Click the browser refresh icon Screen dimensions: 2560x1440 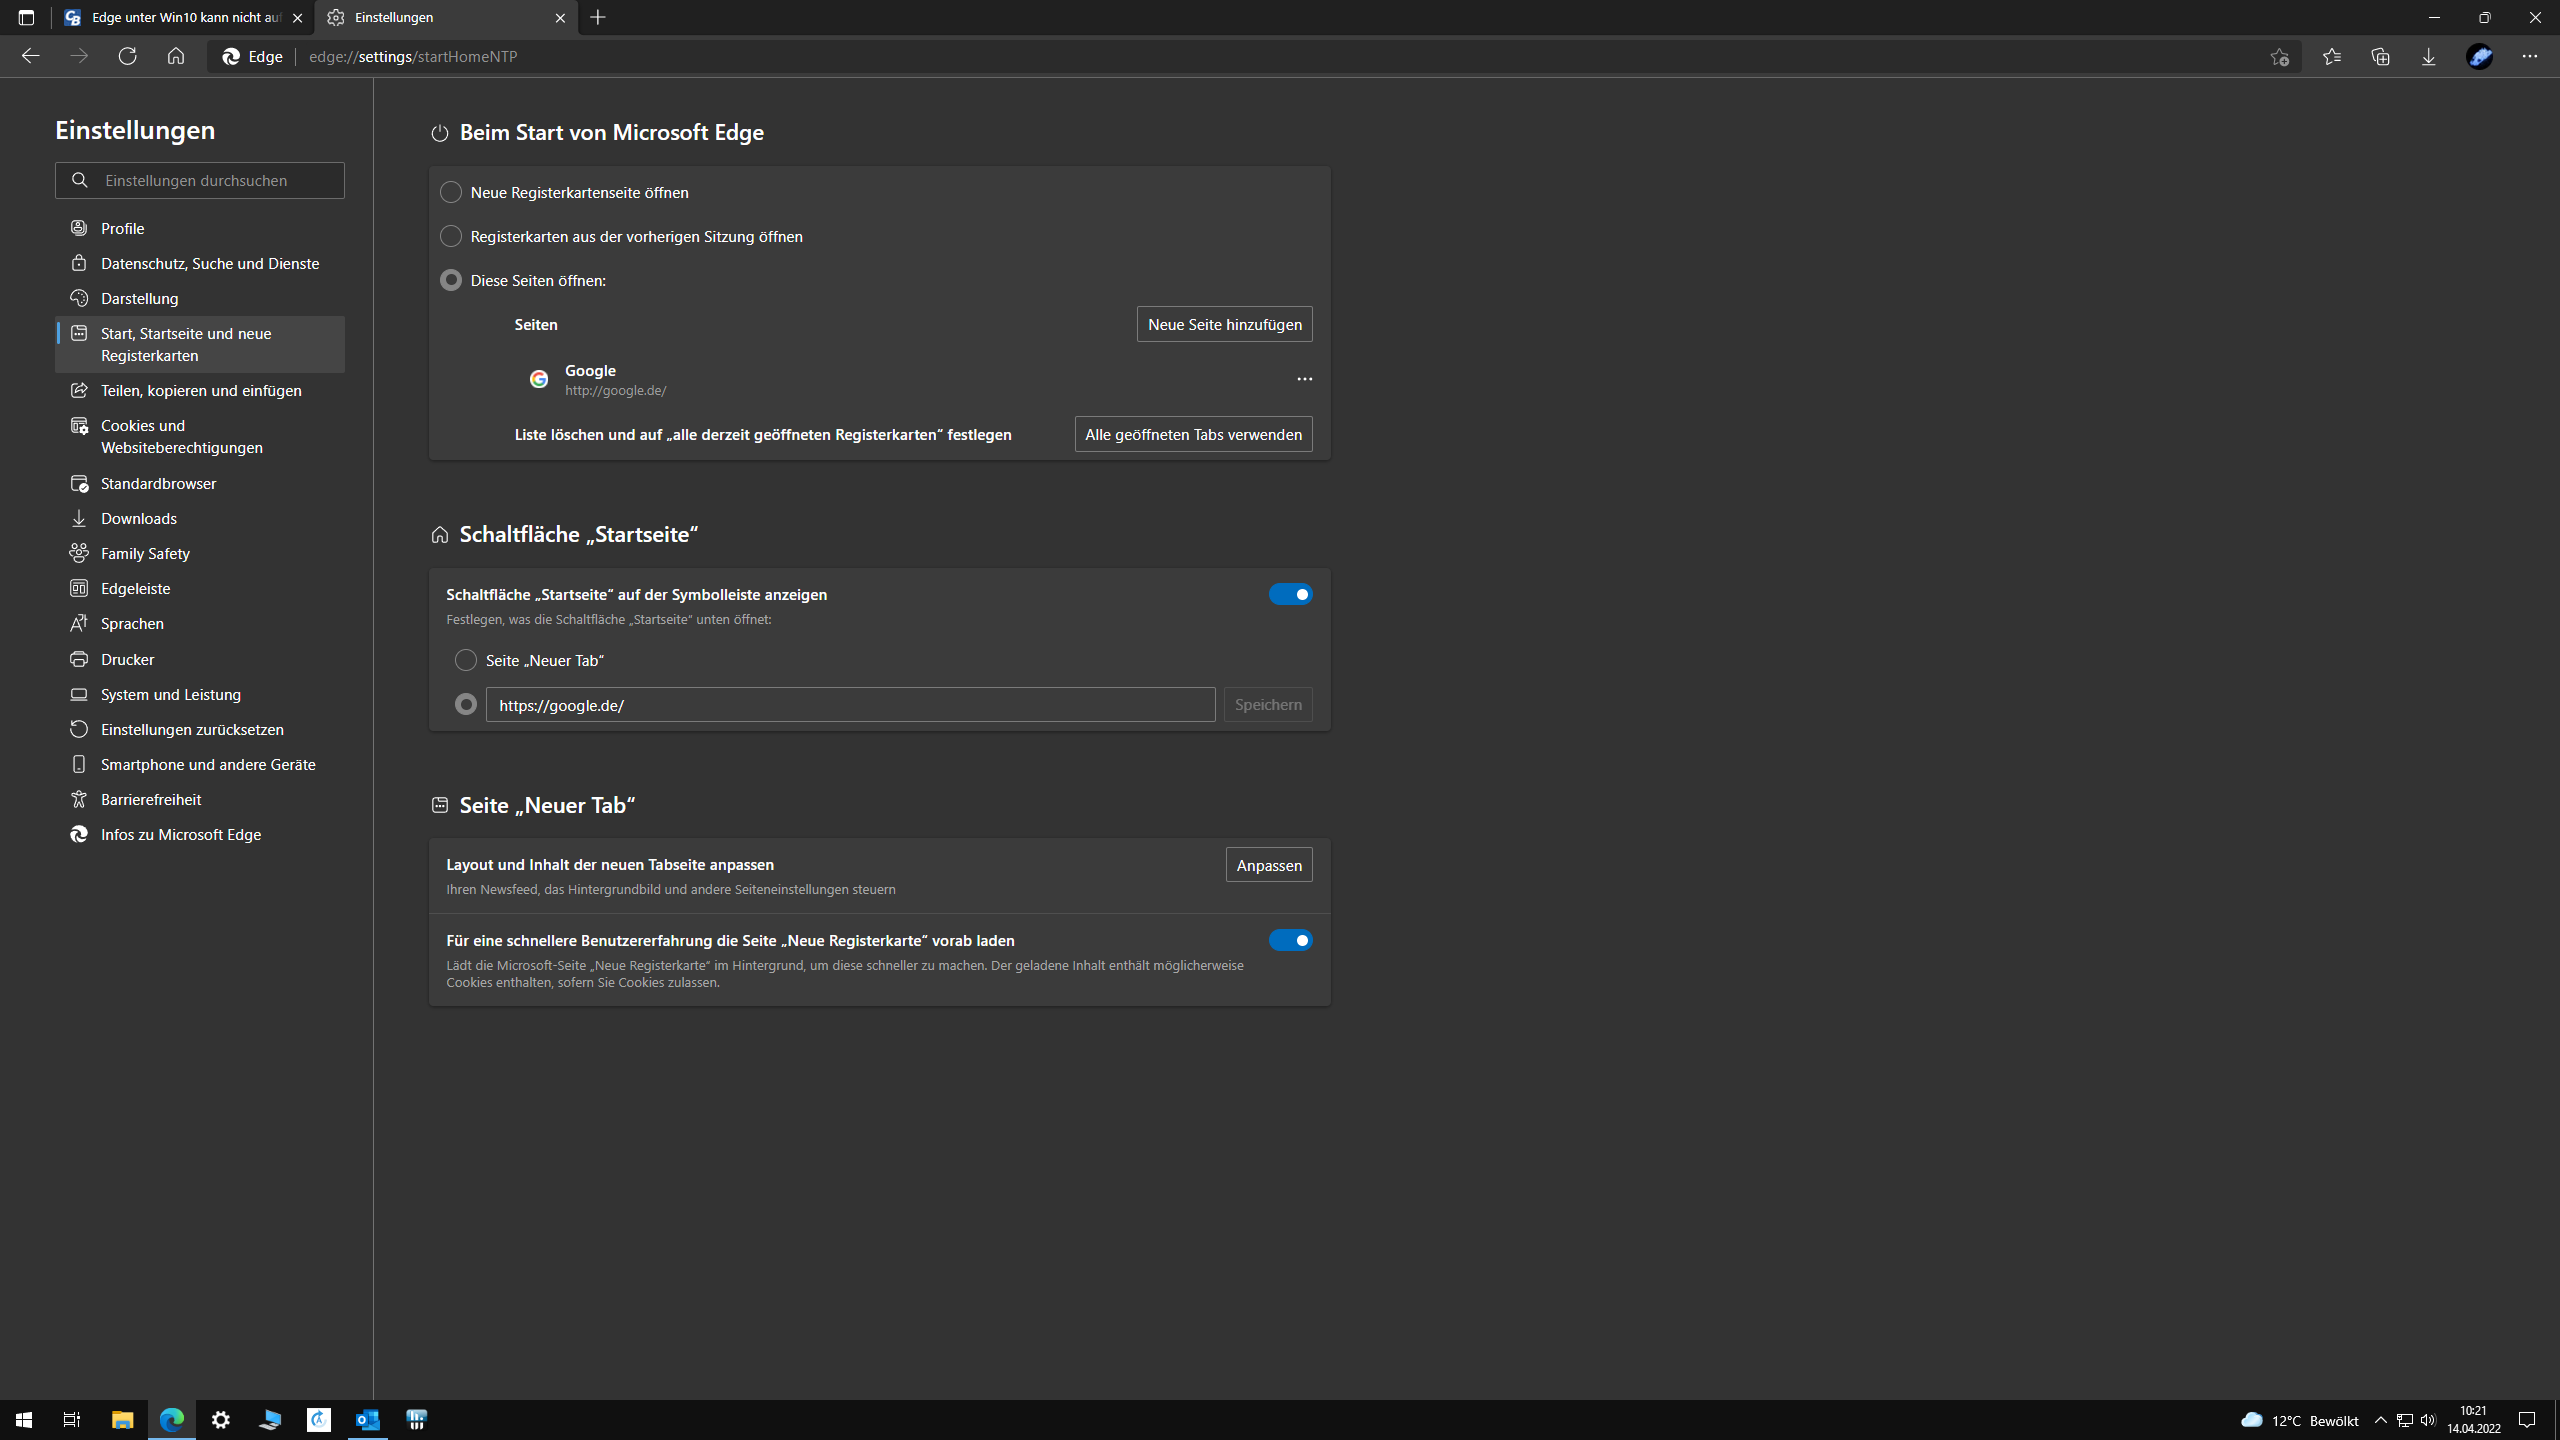click(127, 56)
